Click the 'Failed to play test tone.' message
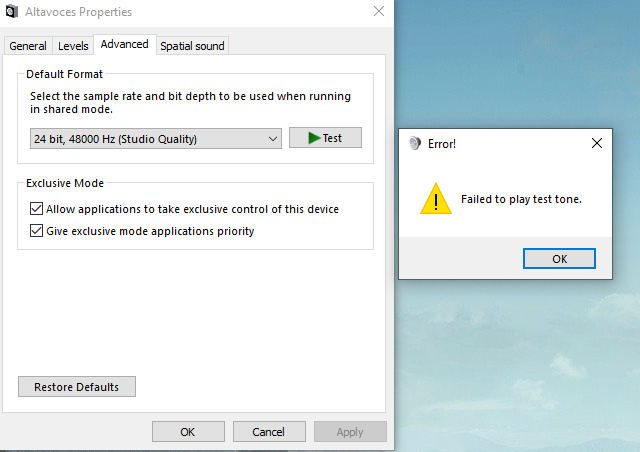Image resolution: width=640 pixels, height=452 pixels. (x=521, y=199)
